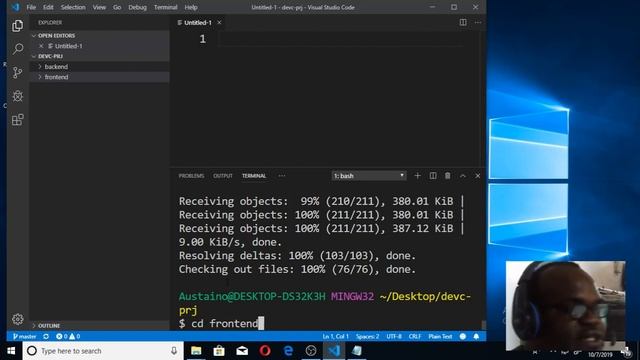Open Microsoft Store from taskbar

[x=219, y=351]
